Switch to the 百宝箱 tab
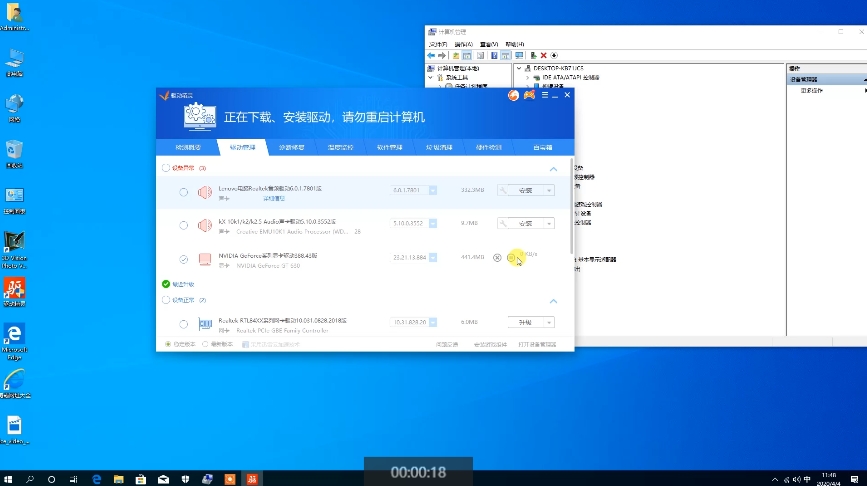The width and height of the screenshot is (867, 486). (542, 148)
